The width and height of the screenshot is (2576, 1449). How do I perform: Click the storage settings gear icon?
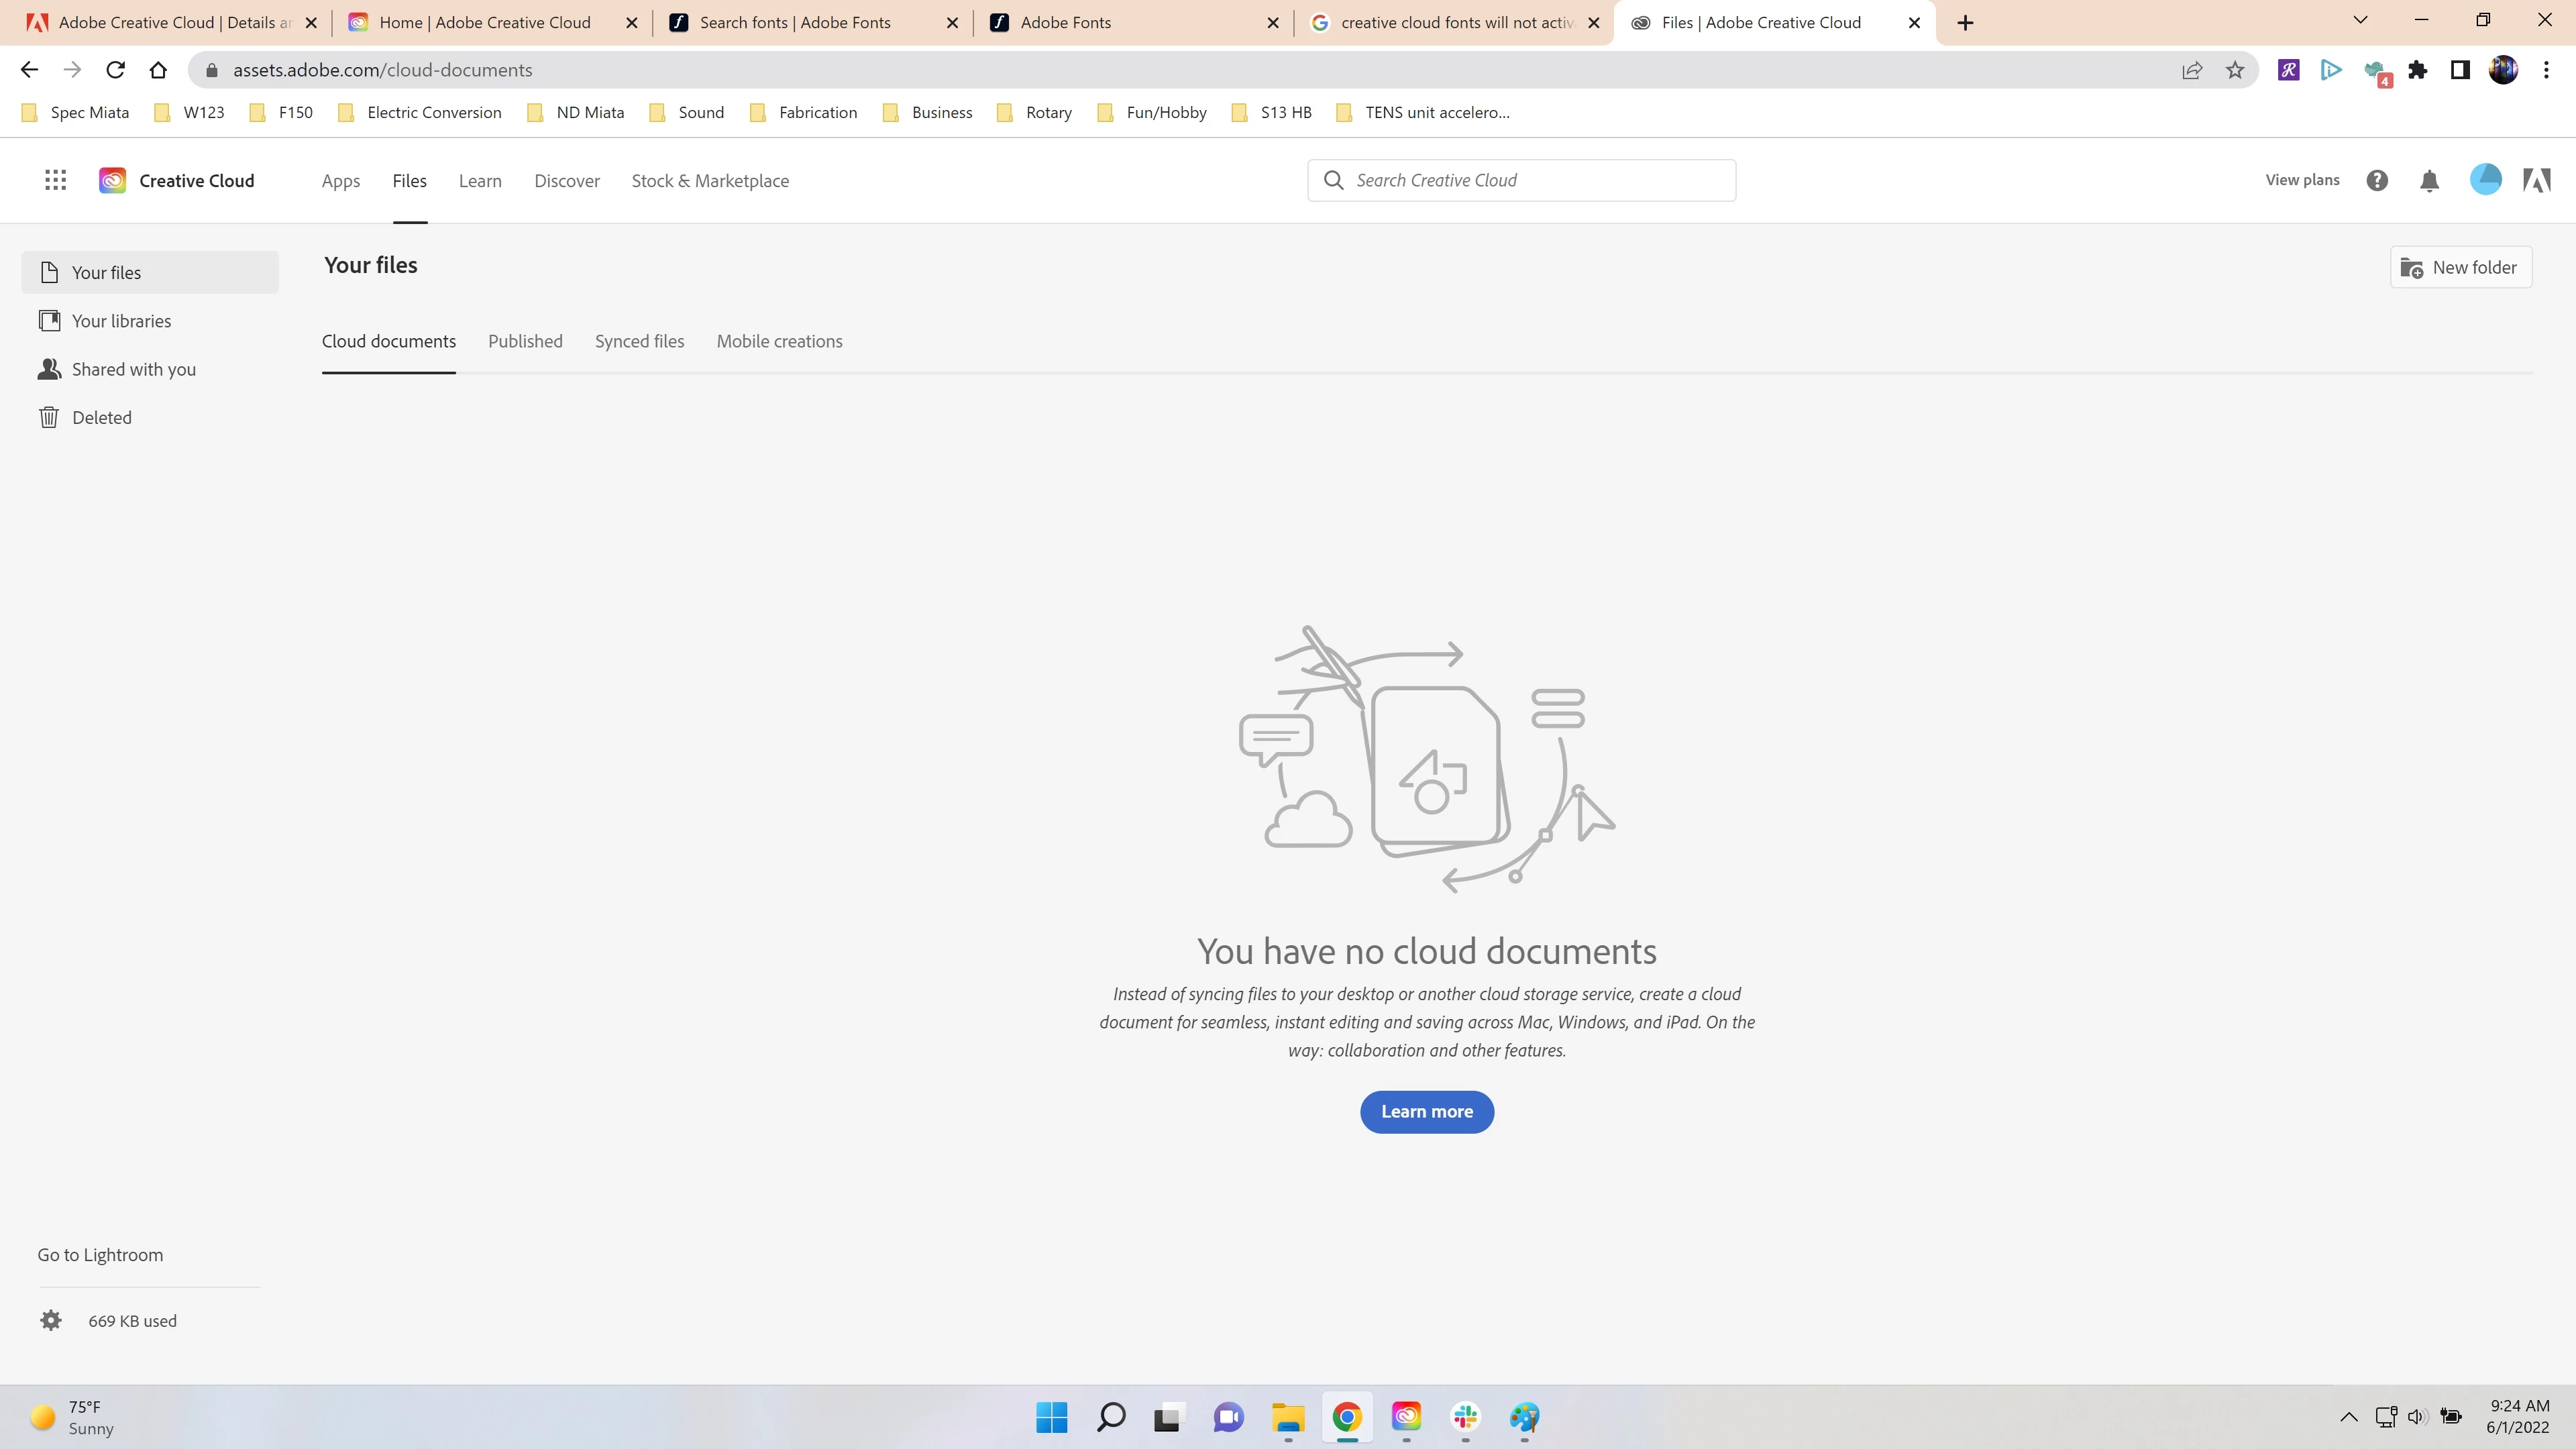[x=51, y=1320]
